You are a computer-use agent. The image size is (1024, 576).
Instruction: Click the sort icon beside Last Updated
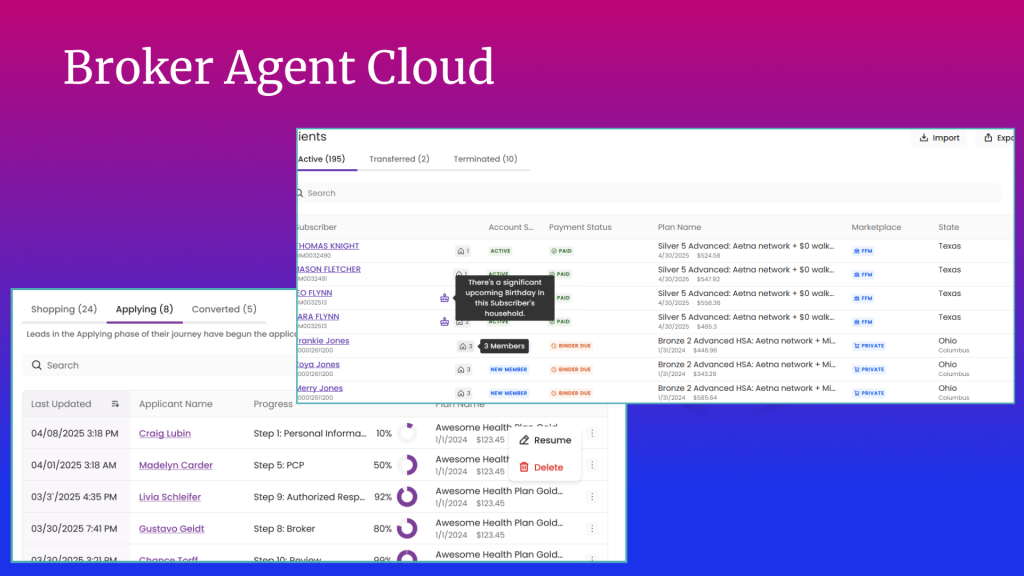coord(115,404)
